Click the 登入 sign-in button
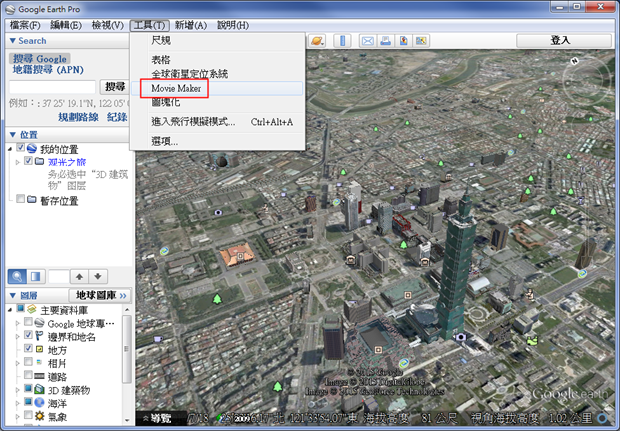The image size is (620, 431). coord(564,40)
